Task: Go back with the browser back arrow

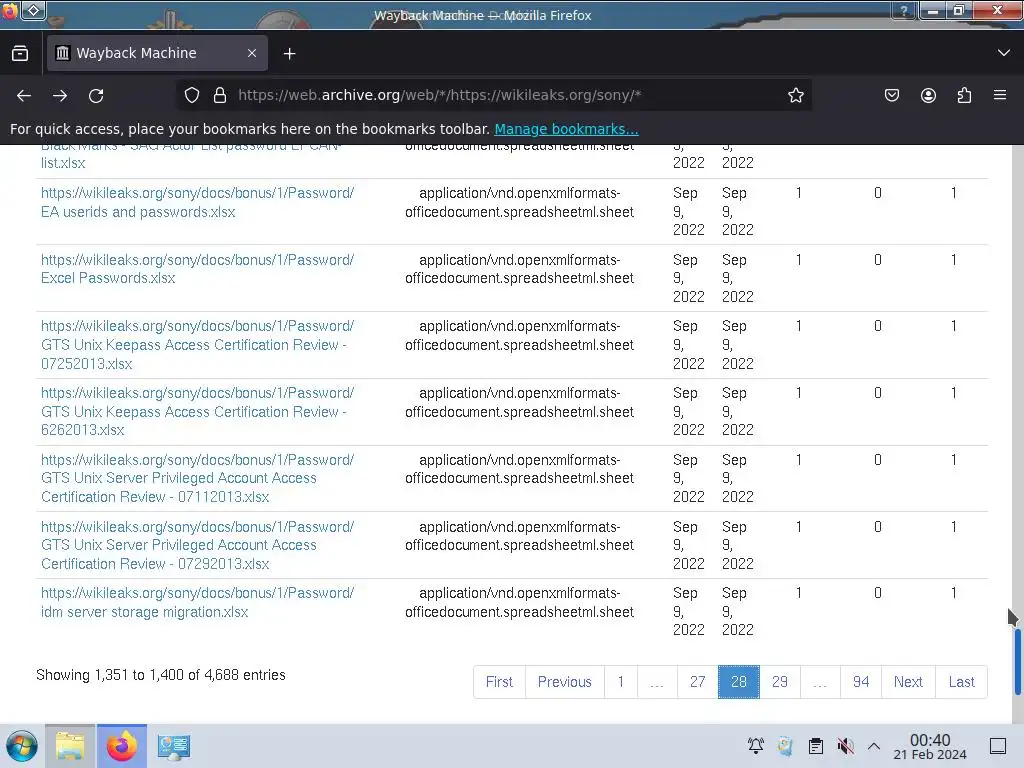Action: pyautogui.click(x=24, y=95)
